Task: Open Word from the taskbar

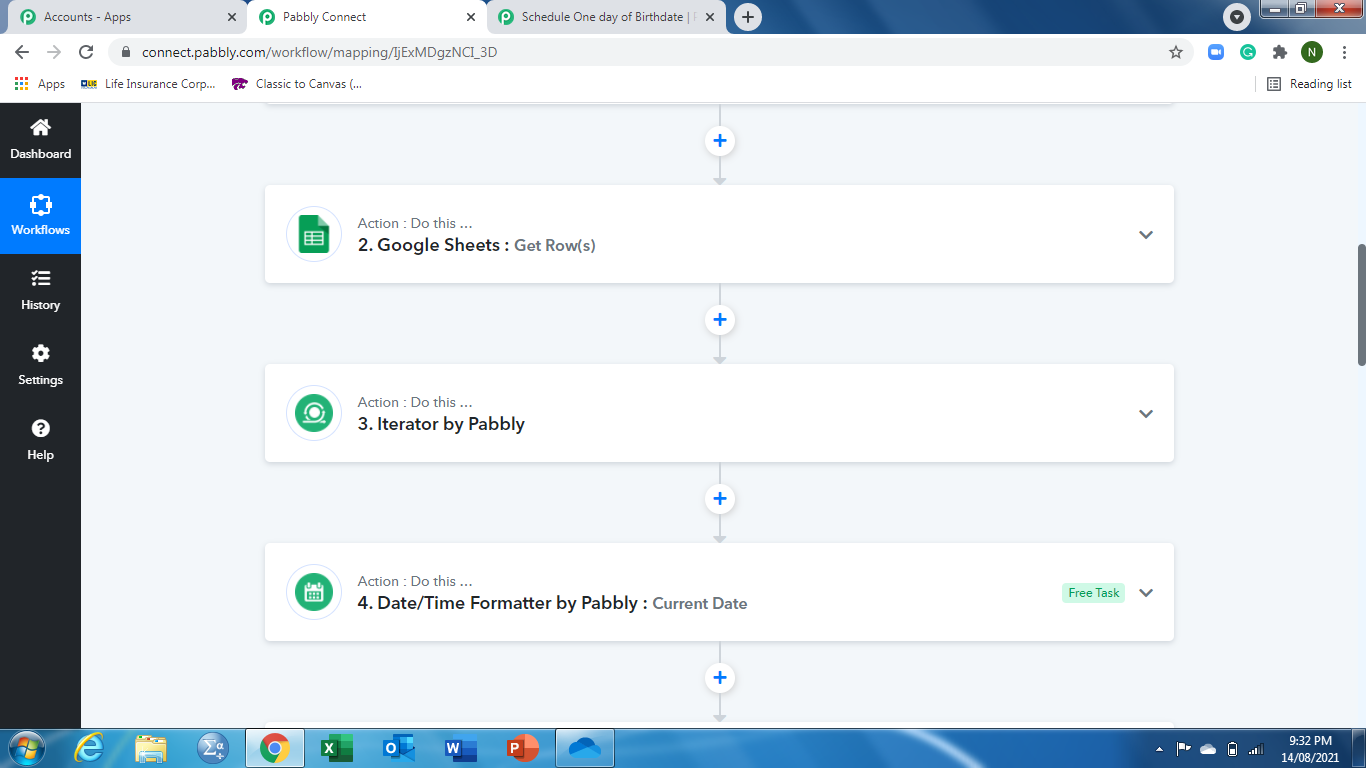Action: pyautogui.click(x=461, y=748)
